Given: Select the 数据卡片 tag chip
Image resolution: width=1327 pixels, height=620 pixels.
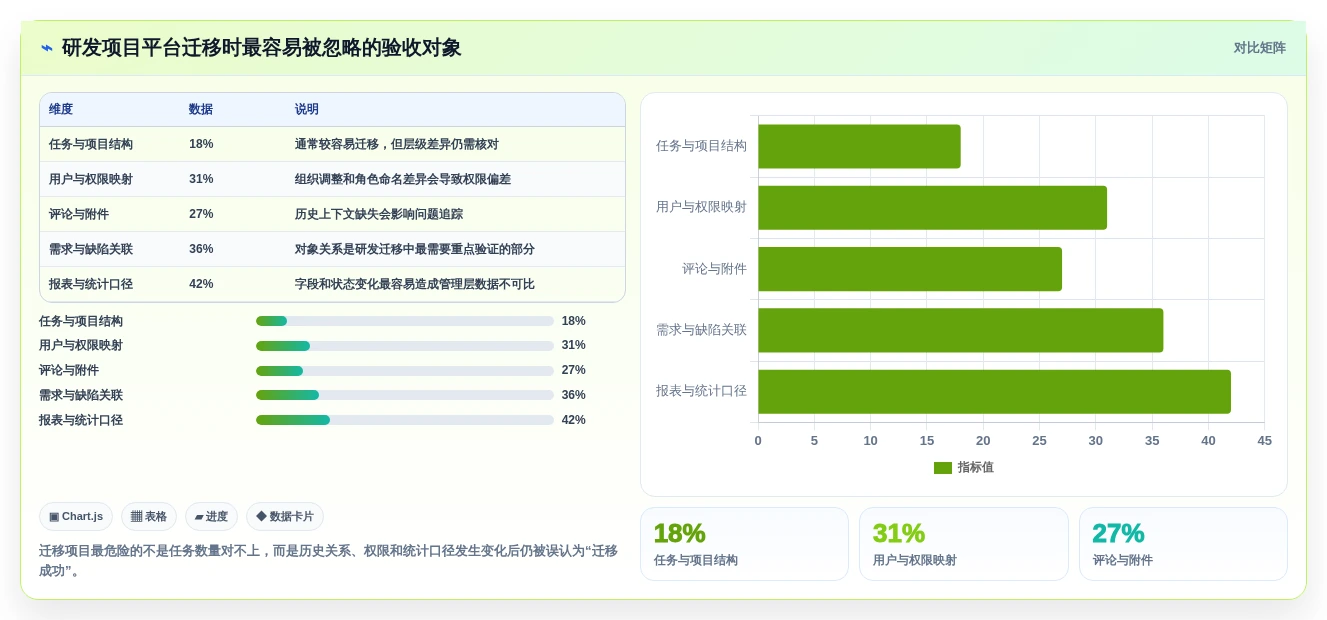Looking at the screenshot, I should point(285,516).
